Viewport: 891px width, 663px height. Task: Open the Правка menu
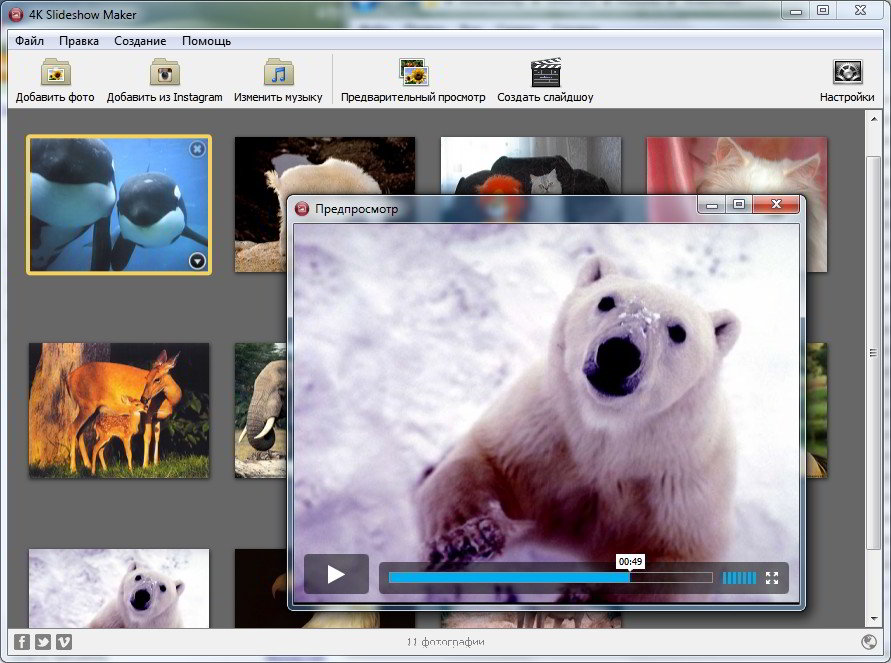[x=79, y=41]
